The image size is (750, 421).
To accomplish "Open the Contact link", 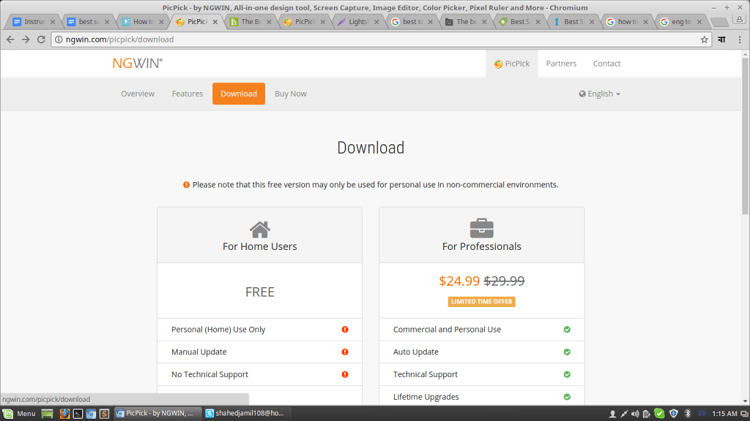I will pos(607,64).
